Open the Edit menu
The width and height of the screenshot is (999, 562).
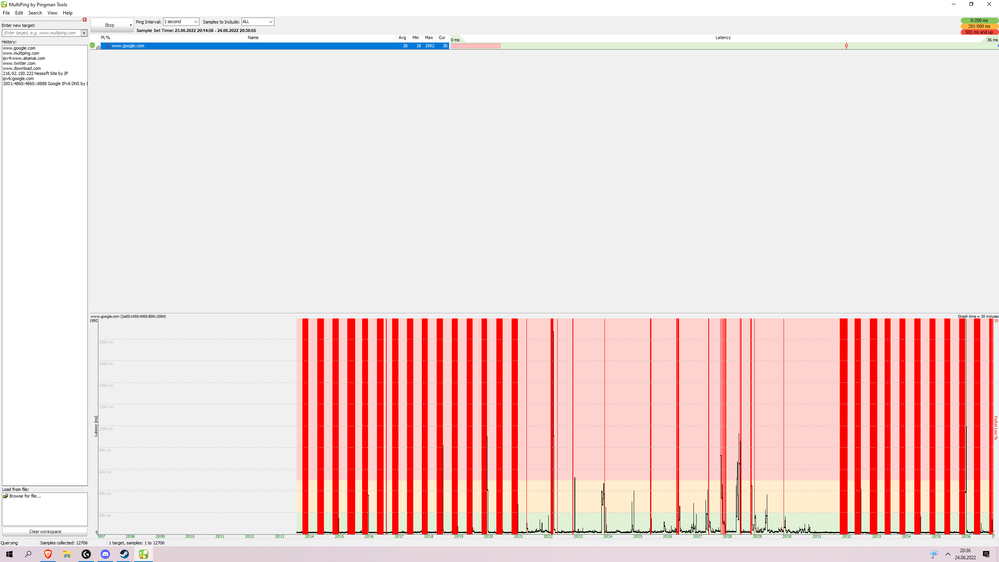tap(19, 13)
